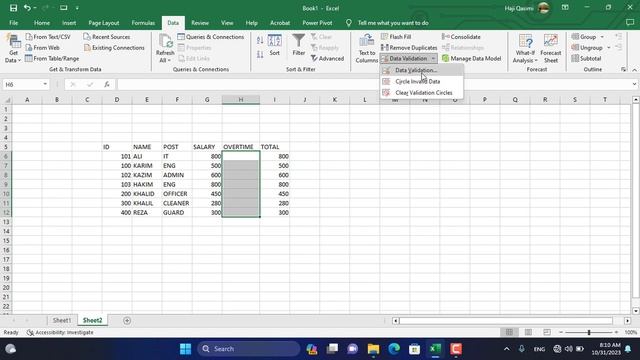Viewport: 640px width, 360px height.
Task: Click Remove Duplicates
Action: point(409,48)
